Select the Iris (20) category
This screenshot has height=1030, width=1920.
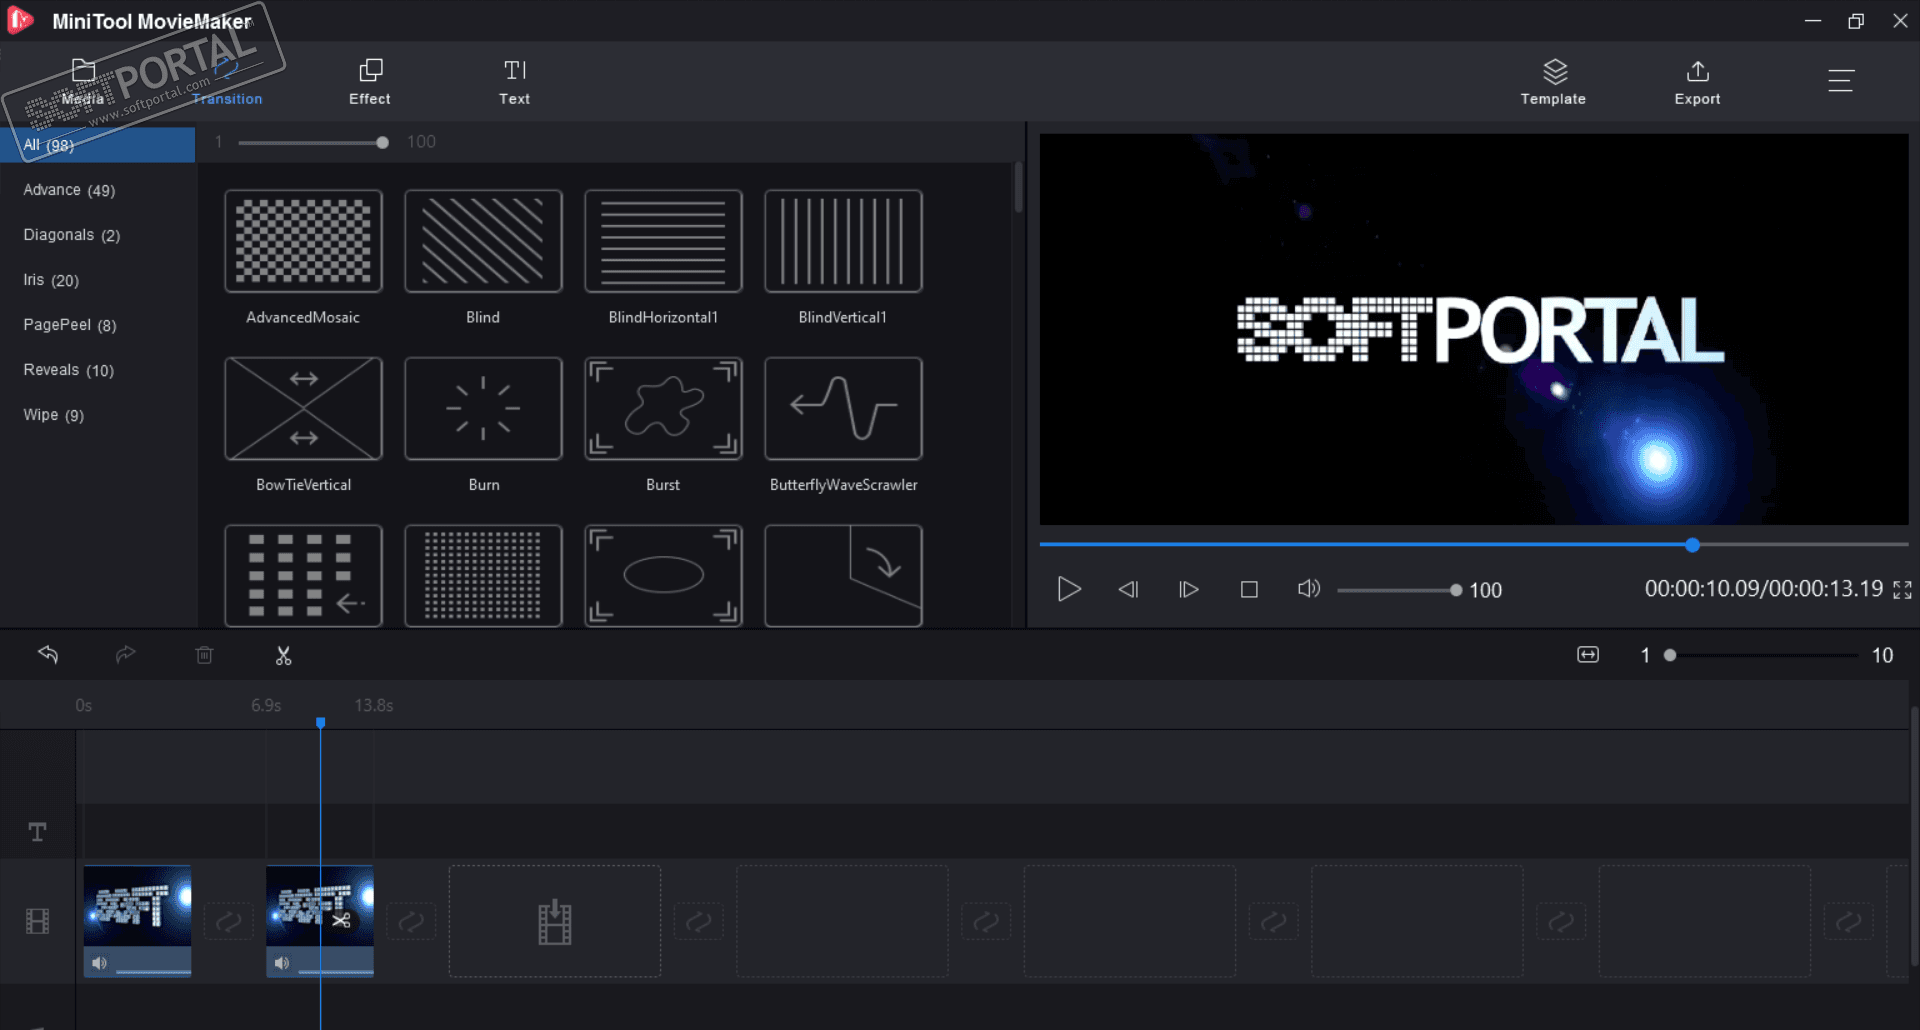(x=98, y=280)
